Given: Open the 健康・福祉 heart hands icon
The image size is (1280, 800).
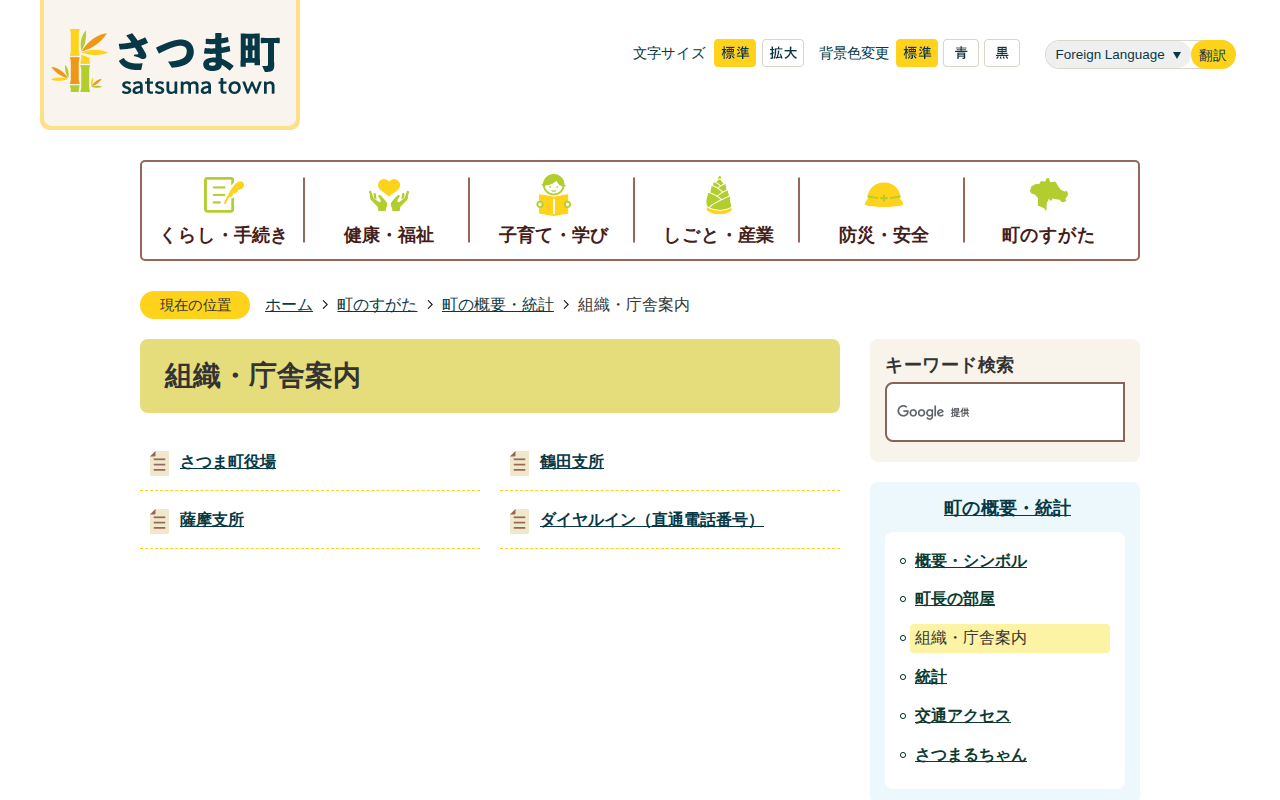Looking at the screenshot, I should coord(388,195).
